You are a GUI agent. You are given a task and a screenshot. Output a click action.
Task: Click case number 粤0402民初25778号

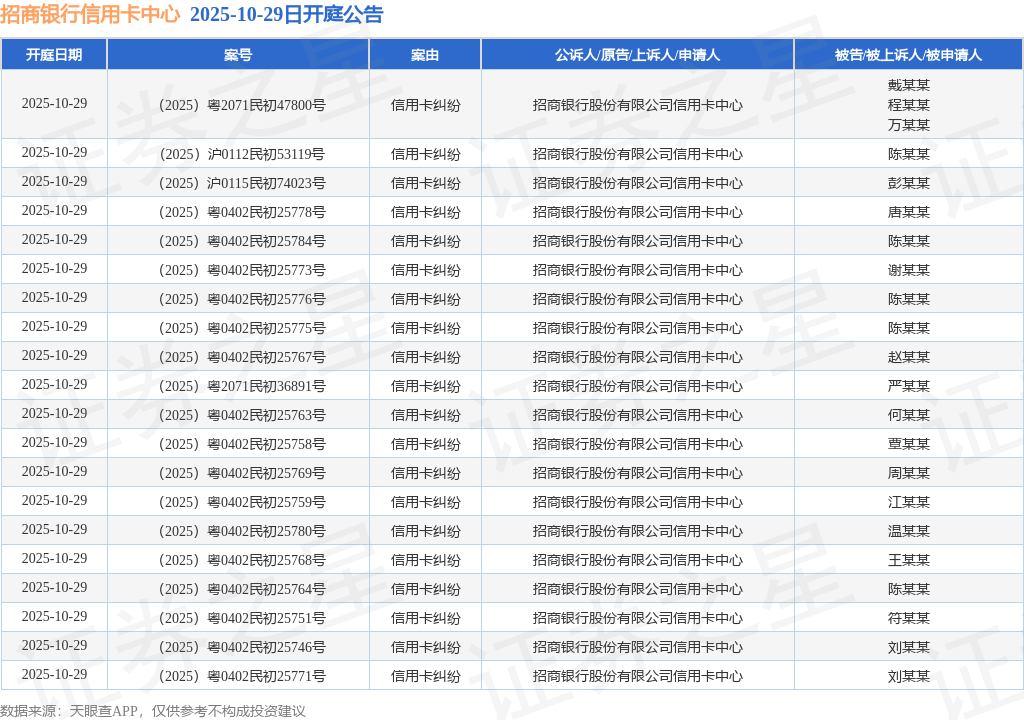point(266,212)
